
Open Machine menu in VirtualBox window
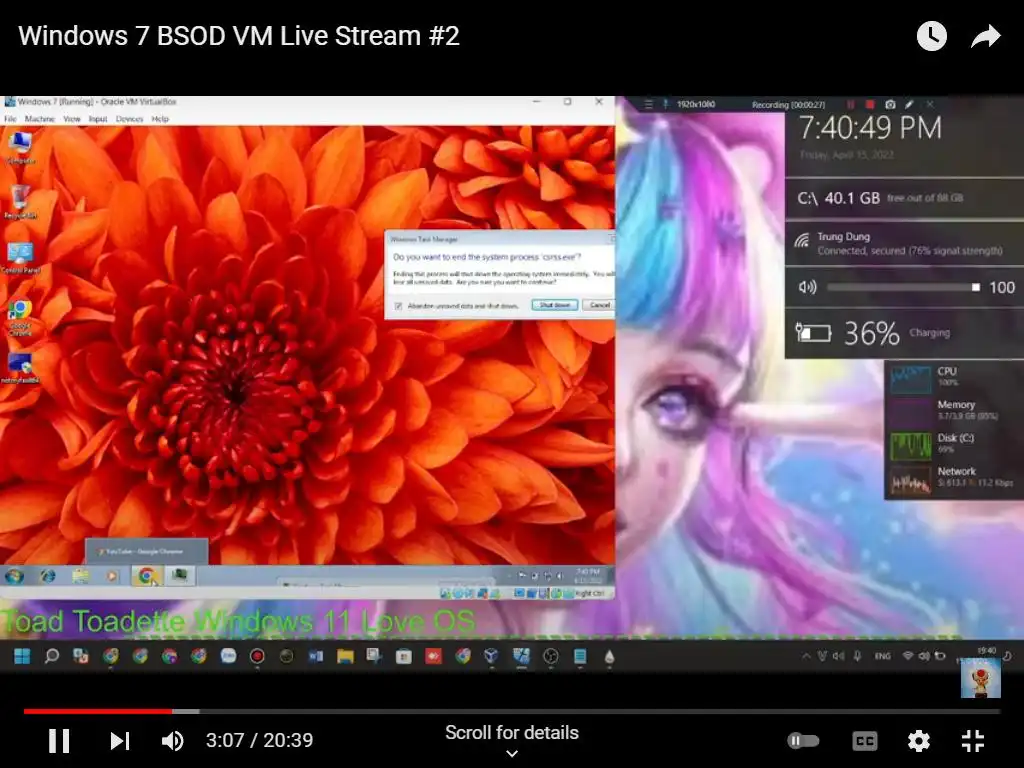(39, 119)
